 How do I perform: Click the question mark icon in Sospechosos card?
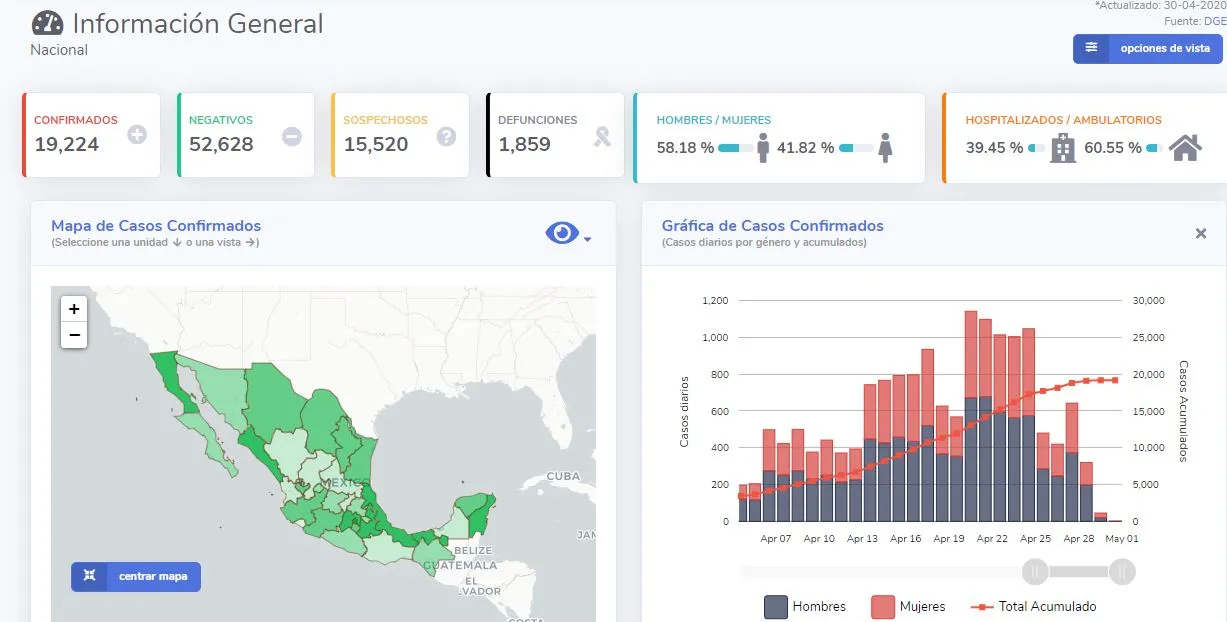coord(446,135)
